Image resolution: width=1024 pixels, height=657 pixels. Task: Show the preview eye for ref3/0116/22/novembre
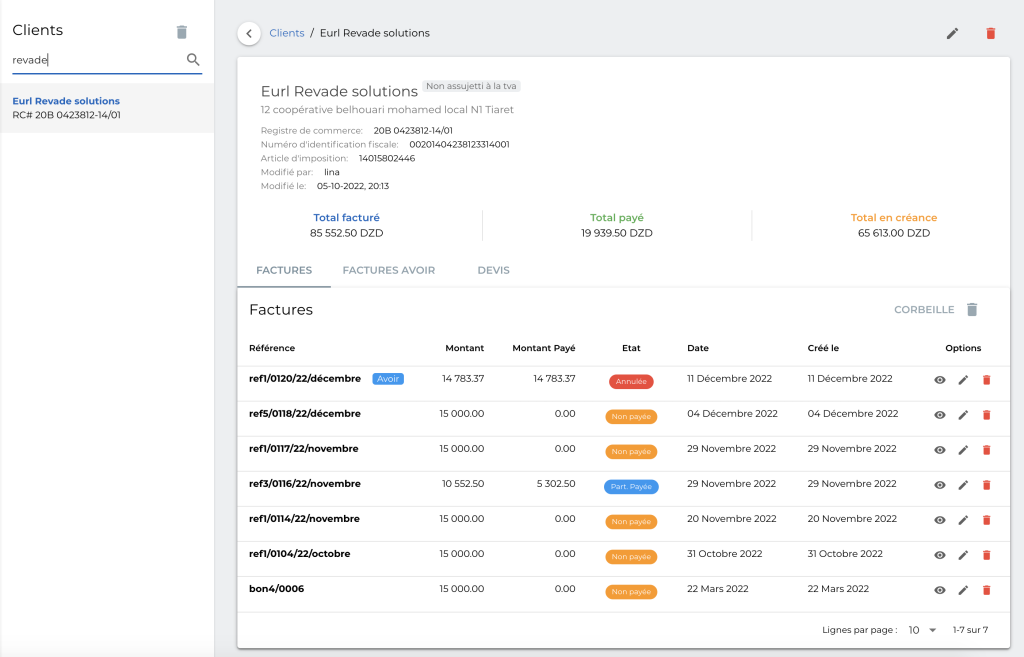(939, 486)
